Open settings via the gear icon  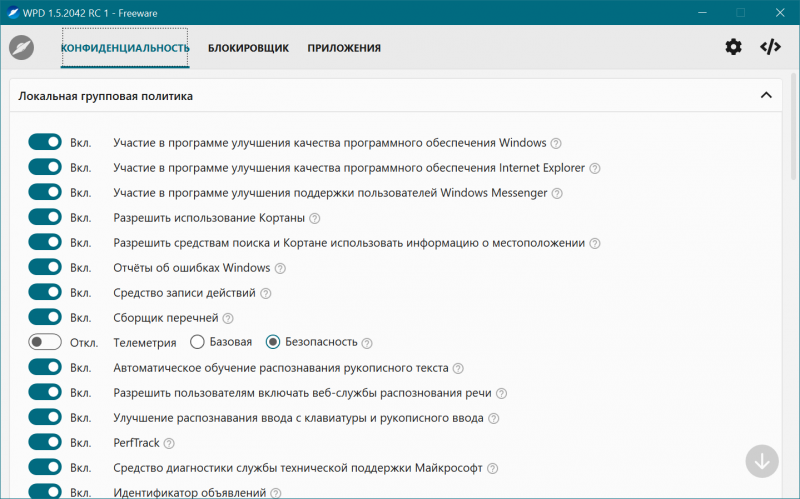[734, 47]
